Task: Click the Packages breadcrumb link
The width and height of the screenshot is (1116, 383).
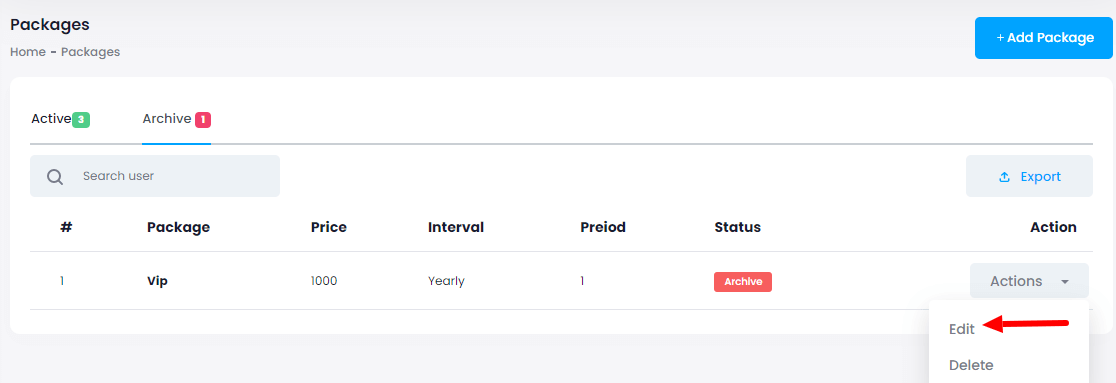Action: [x=90, y=52]
